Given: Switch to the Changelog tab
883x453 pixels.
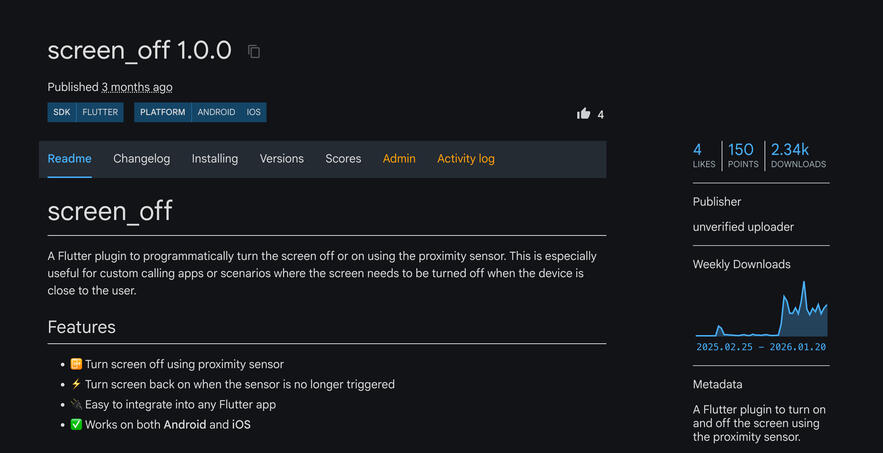Looking at the screenshot, I should [141, 159].
